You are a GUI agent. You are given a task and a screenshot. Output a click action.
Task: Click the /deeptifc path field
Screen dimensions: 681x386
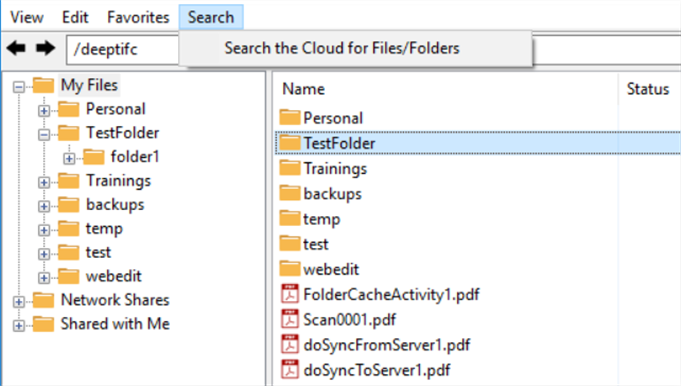(x=122, y=49)
